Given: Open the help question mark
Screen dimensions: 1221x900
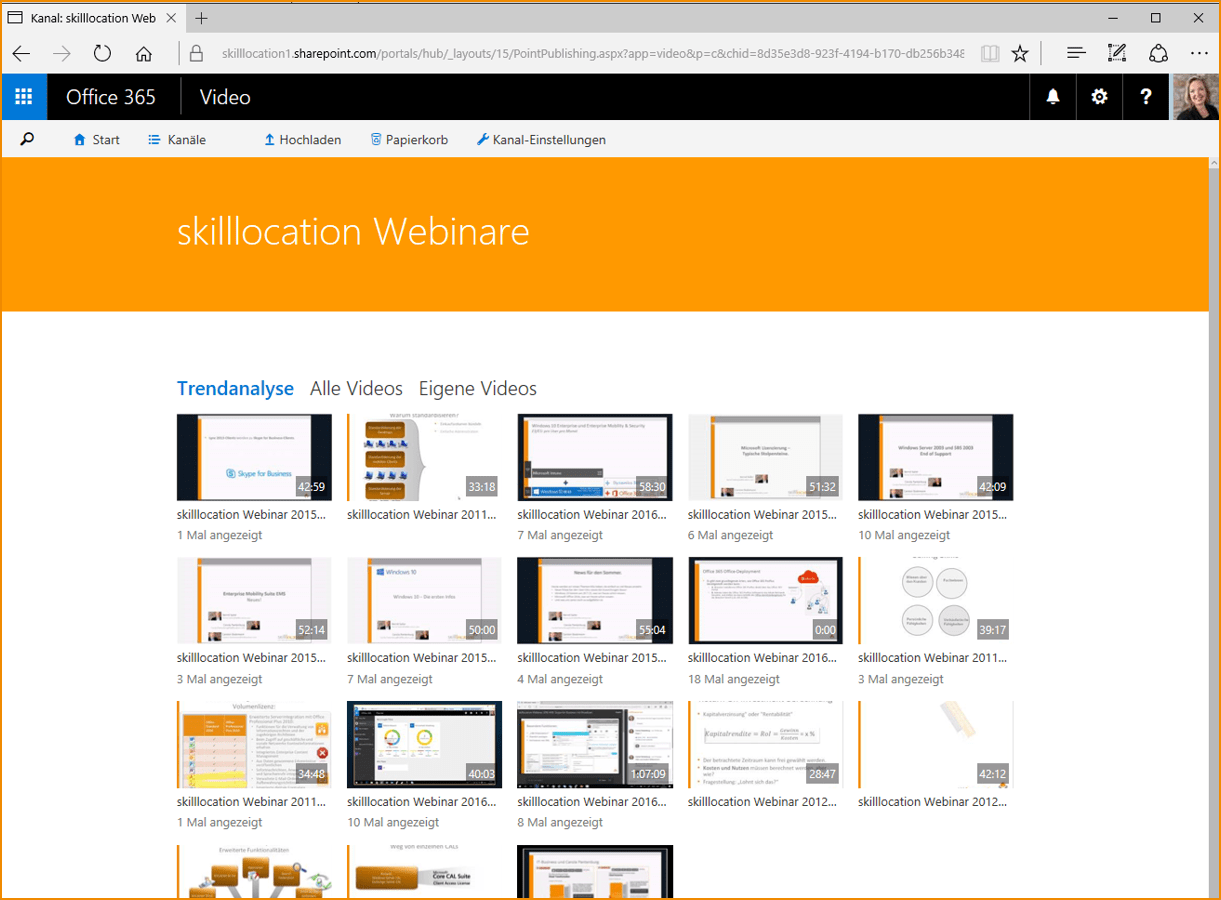Looking at the screenshot, I should click(1145, 97).
